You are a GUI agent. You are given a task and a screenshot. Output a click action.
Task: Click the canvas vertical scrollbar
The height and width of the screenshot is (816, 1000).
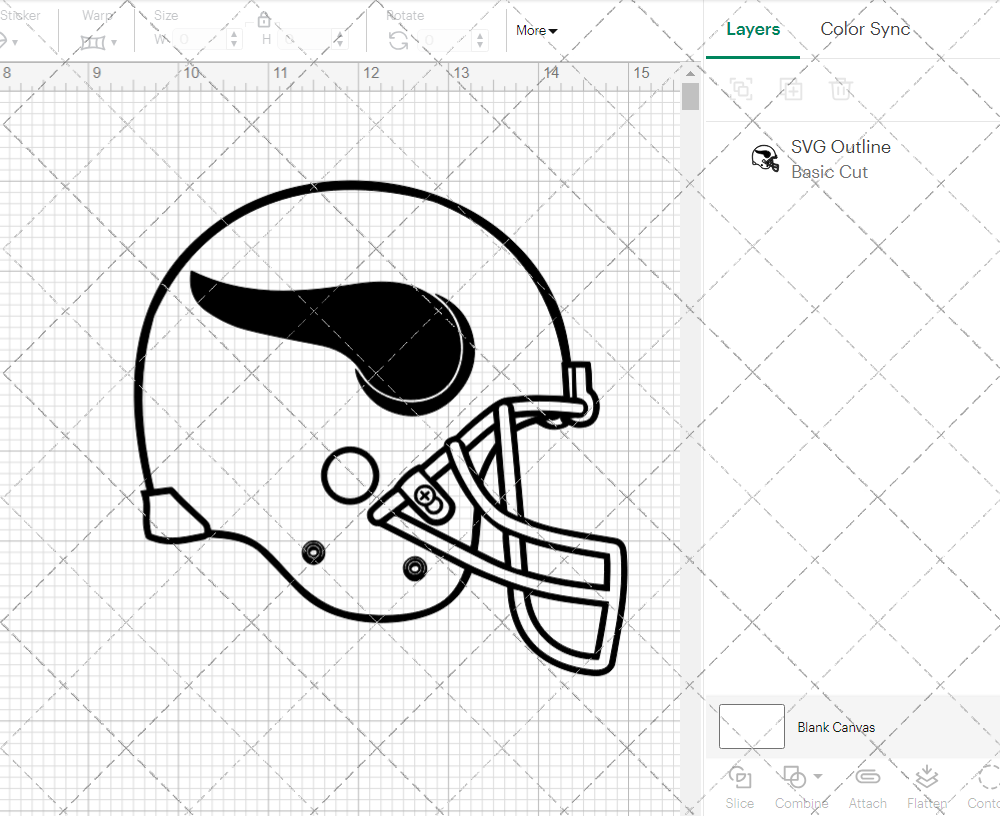690,98
